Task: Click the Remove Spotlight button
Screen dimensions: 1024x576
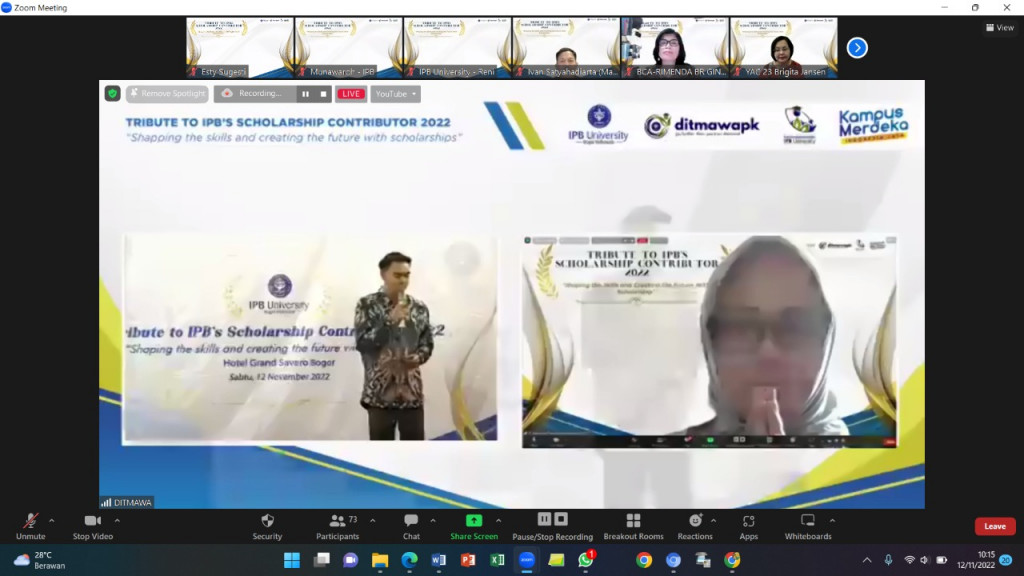Action: pyautogui.click(x=167, y=94)
